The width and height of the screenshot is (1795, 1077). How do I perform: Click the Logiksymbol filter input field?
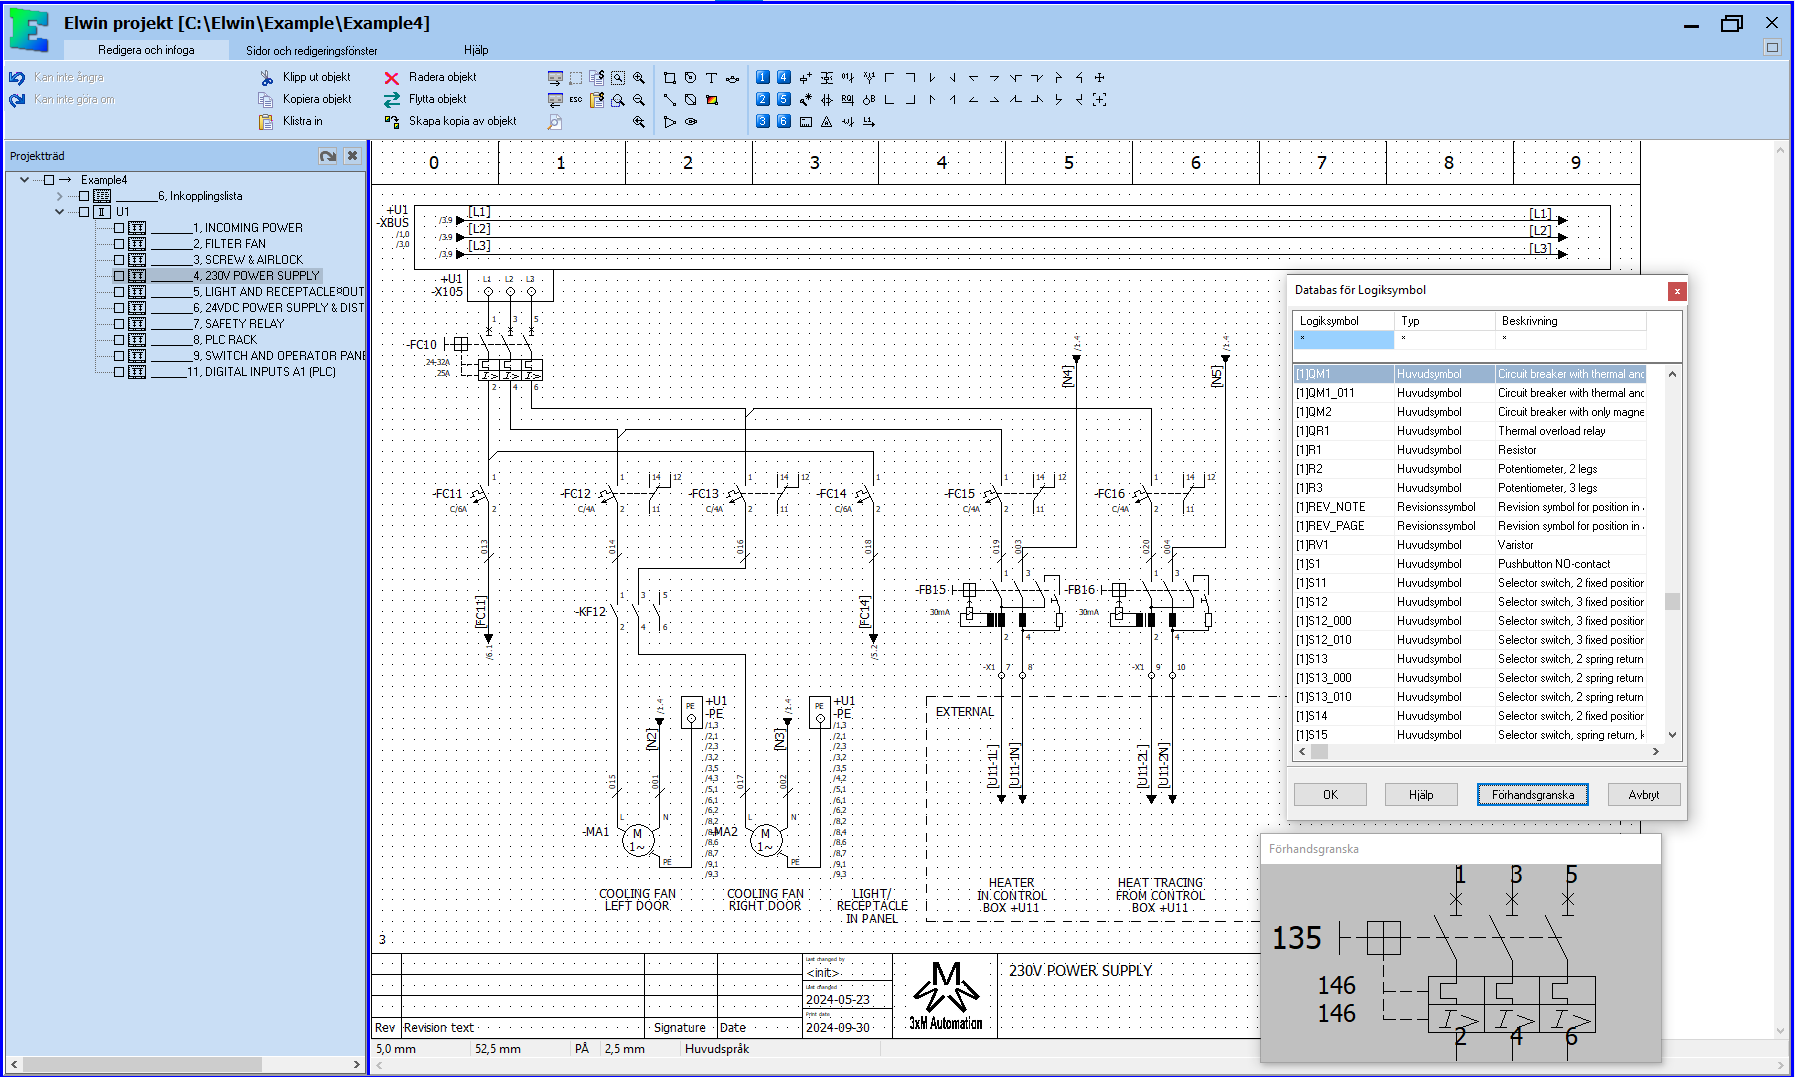pyautogui.click(x=1343, y=339)
